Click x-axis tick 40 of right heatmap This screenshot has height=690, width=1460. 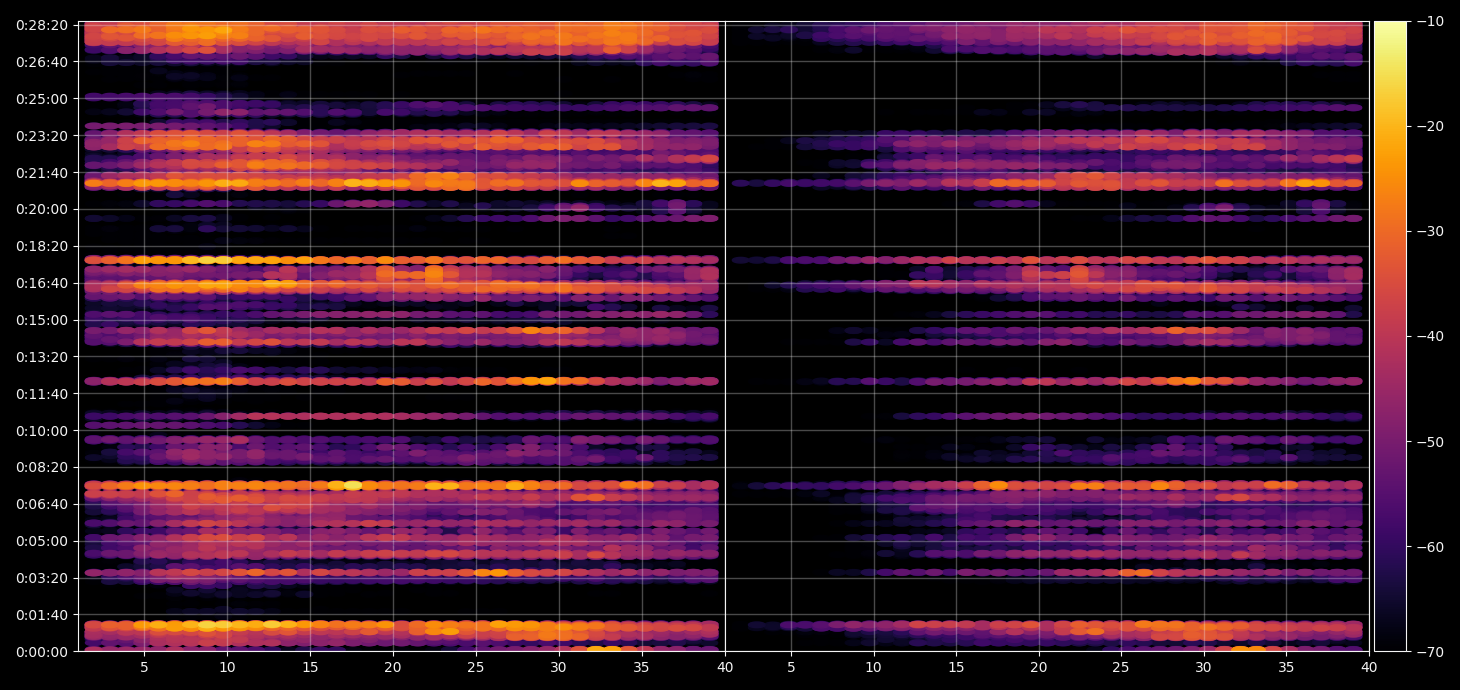tap(1369, 667)
